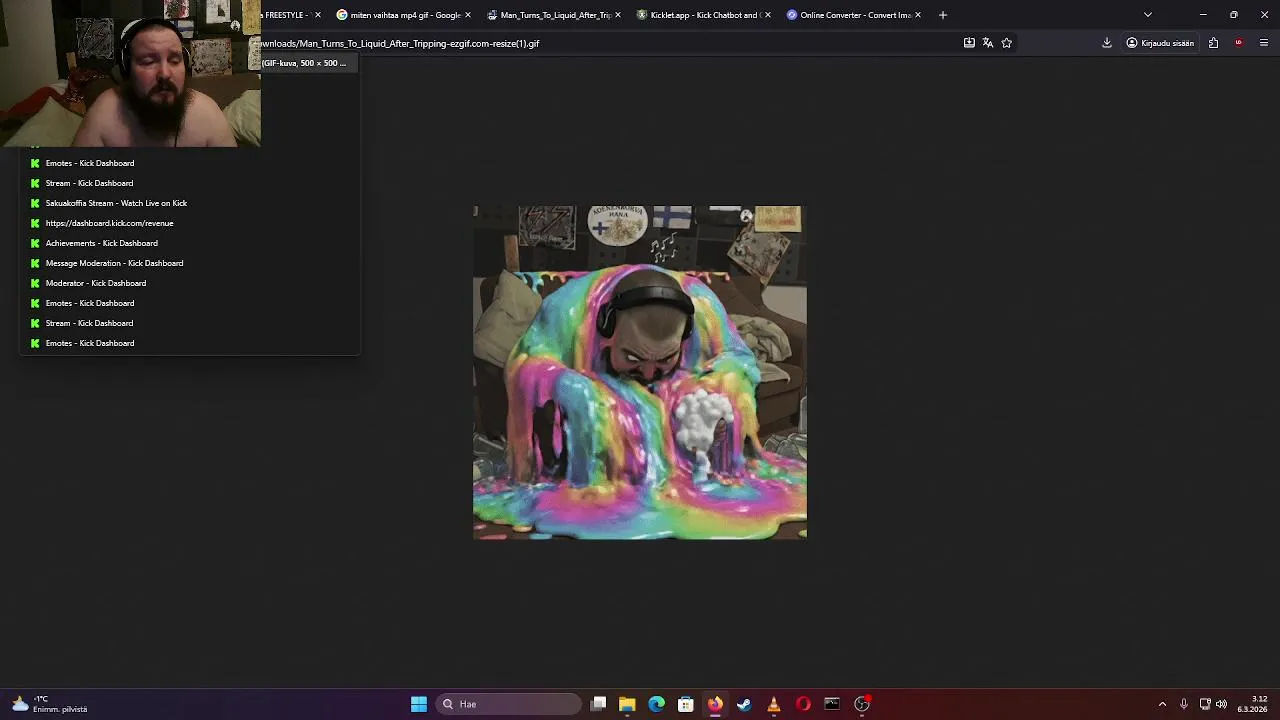Click the translate page icon

988,43
